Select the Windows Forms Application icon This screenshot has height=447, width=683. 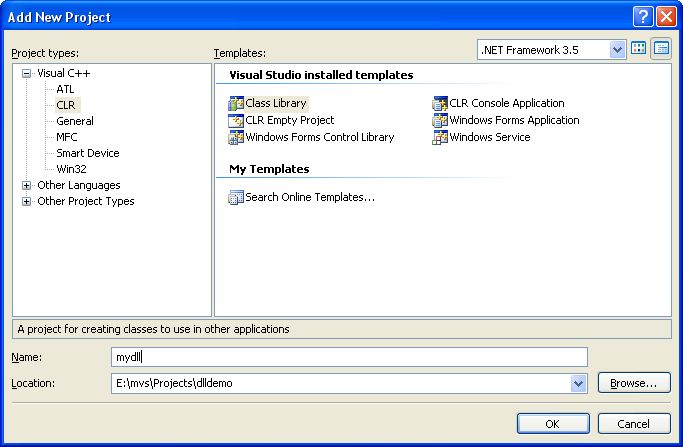point(440,120)
